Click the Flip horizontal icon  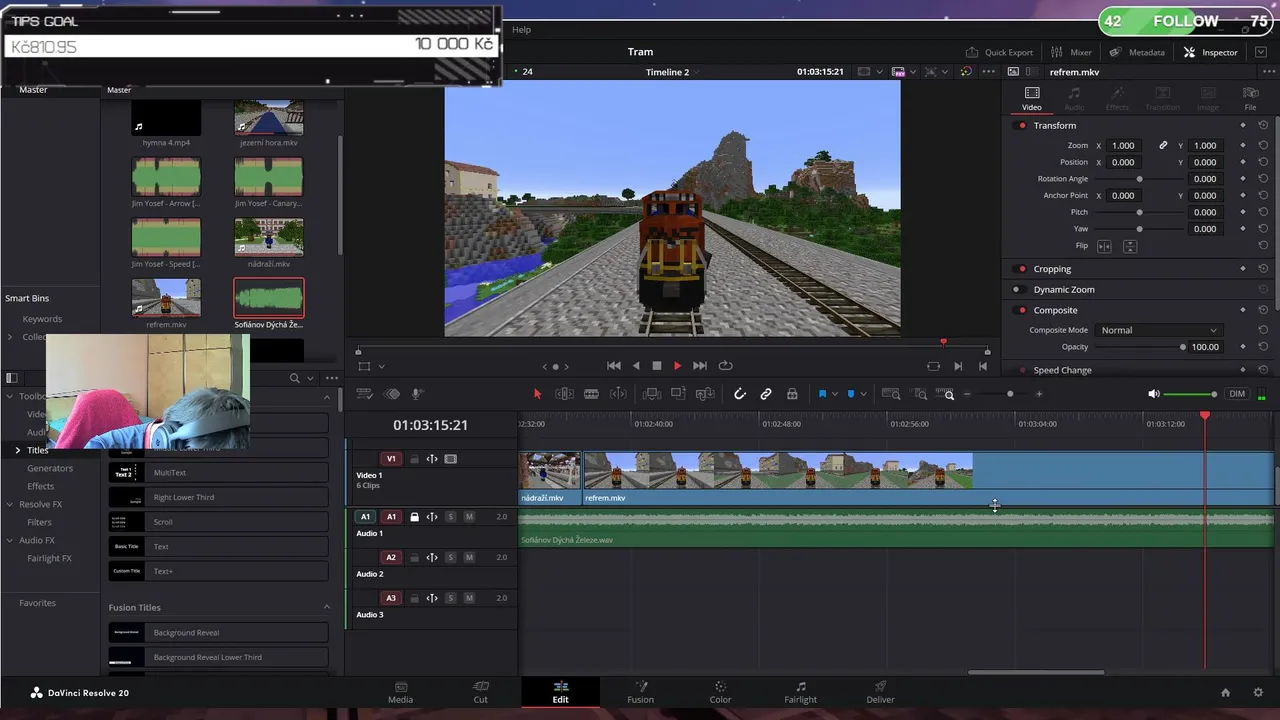click(1105, 246)
